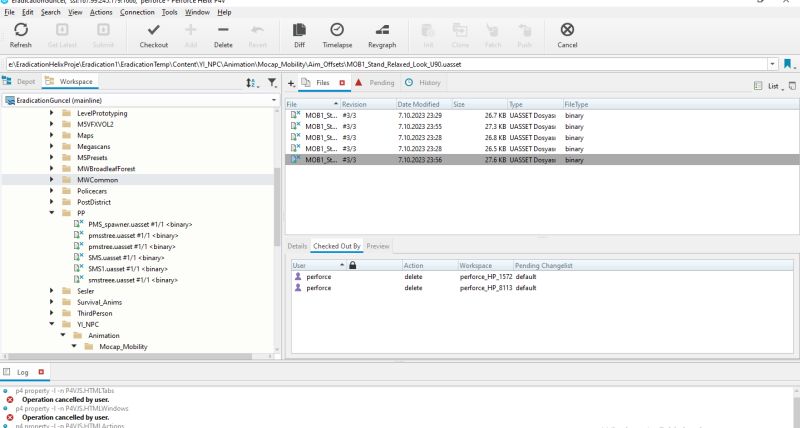Open the Timelapse view
800x428 pixels.
pos(337,36)
